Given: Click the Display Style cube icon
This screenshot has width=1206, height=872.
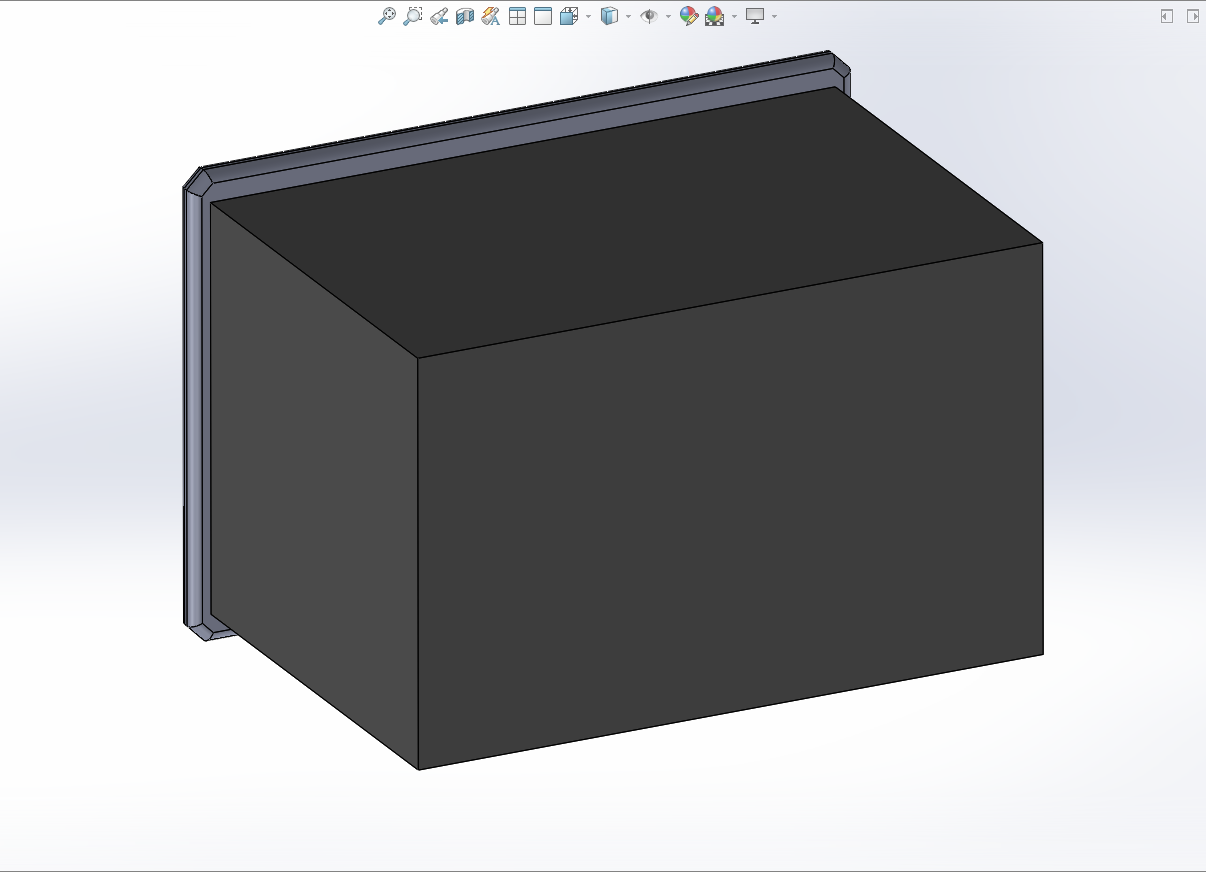Looking at the screenshot, I should (609, 16).
